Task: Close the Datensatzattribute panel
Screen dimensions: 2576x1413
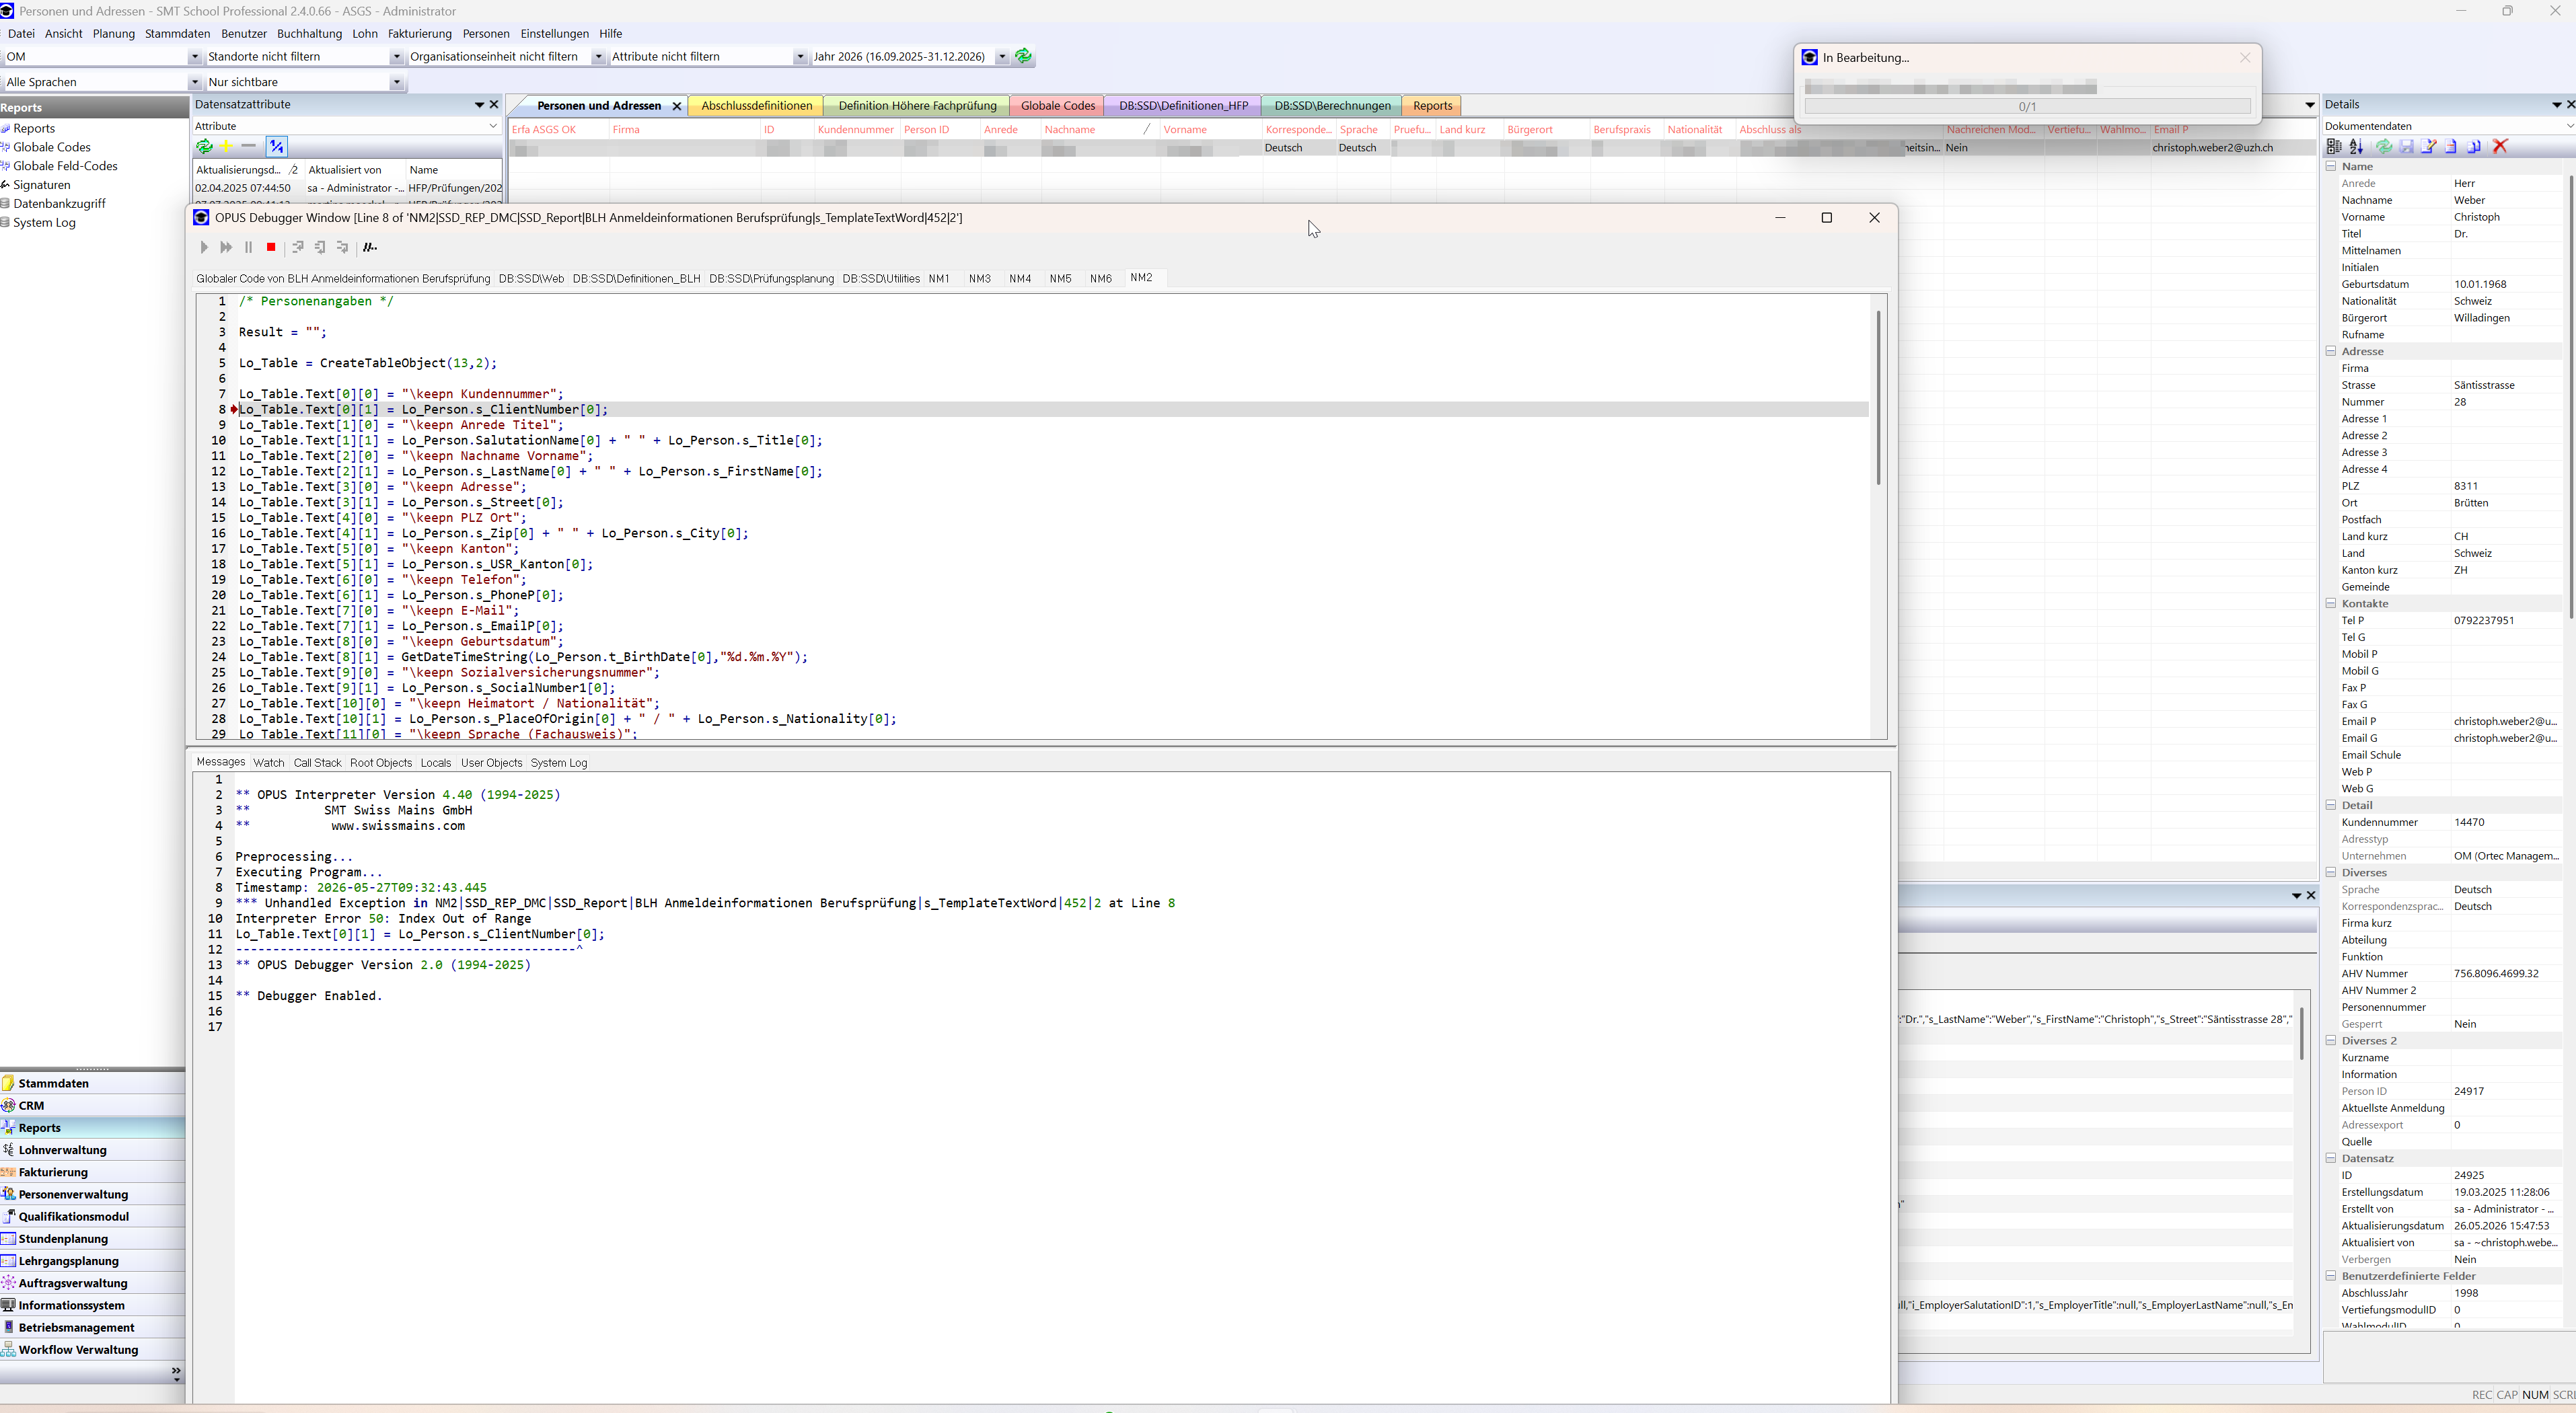Action: [x=493, y=104]
